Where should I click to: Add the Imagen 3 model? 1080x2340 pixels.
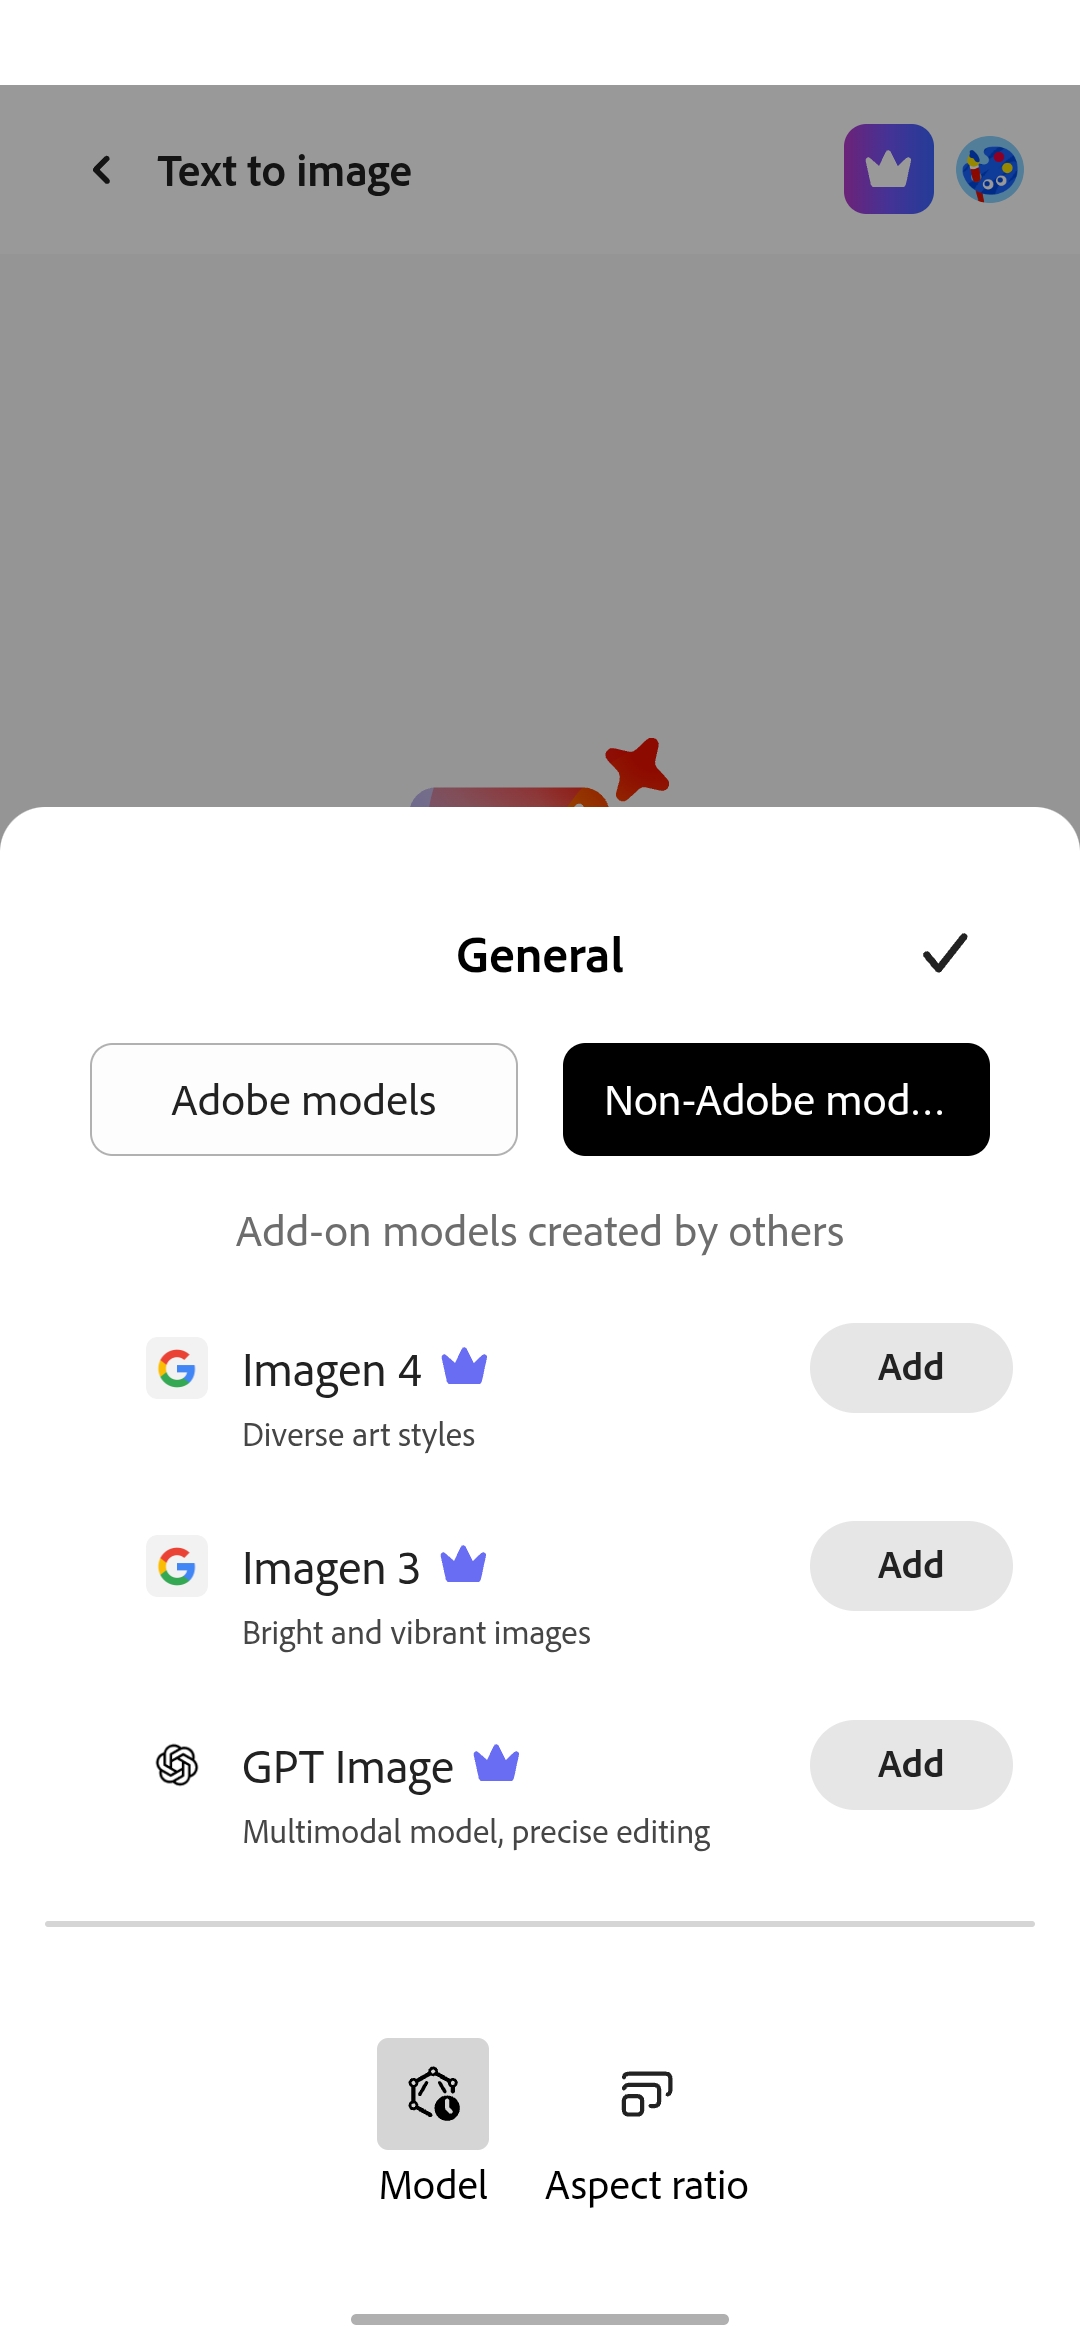(x=911, y=1566)
